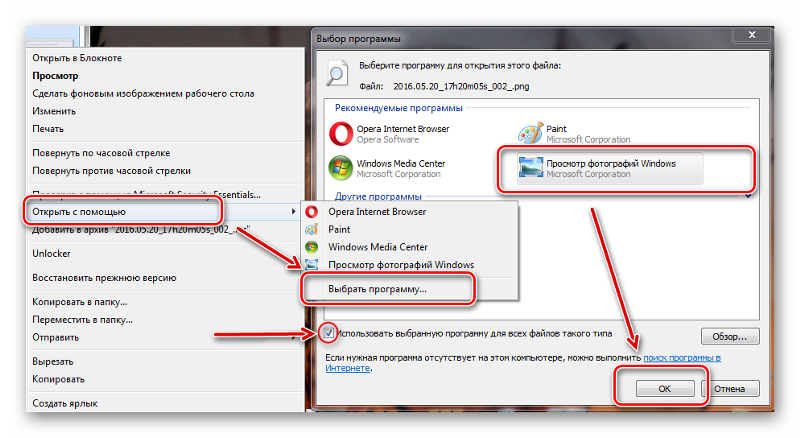Select Вырезать from the context menu
Viewport: 800px width, 438px height.
click(53, 361)
